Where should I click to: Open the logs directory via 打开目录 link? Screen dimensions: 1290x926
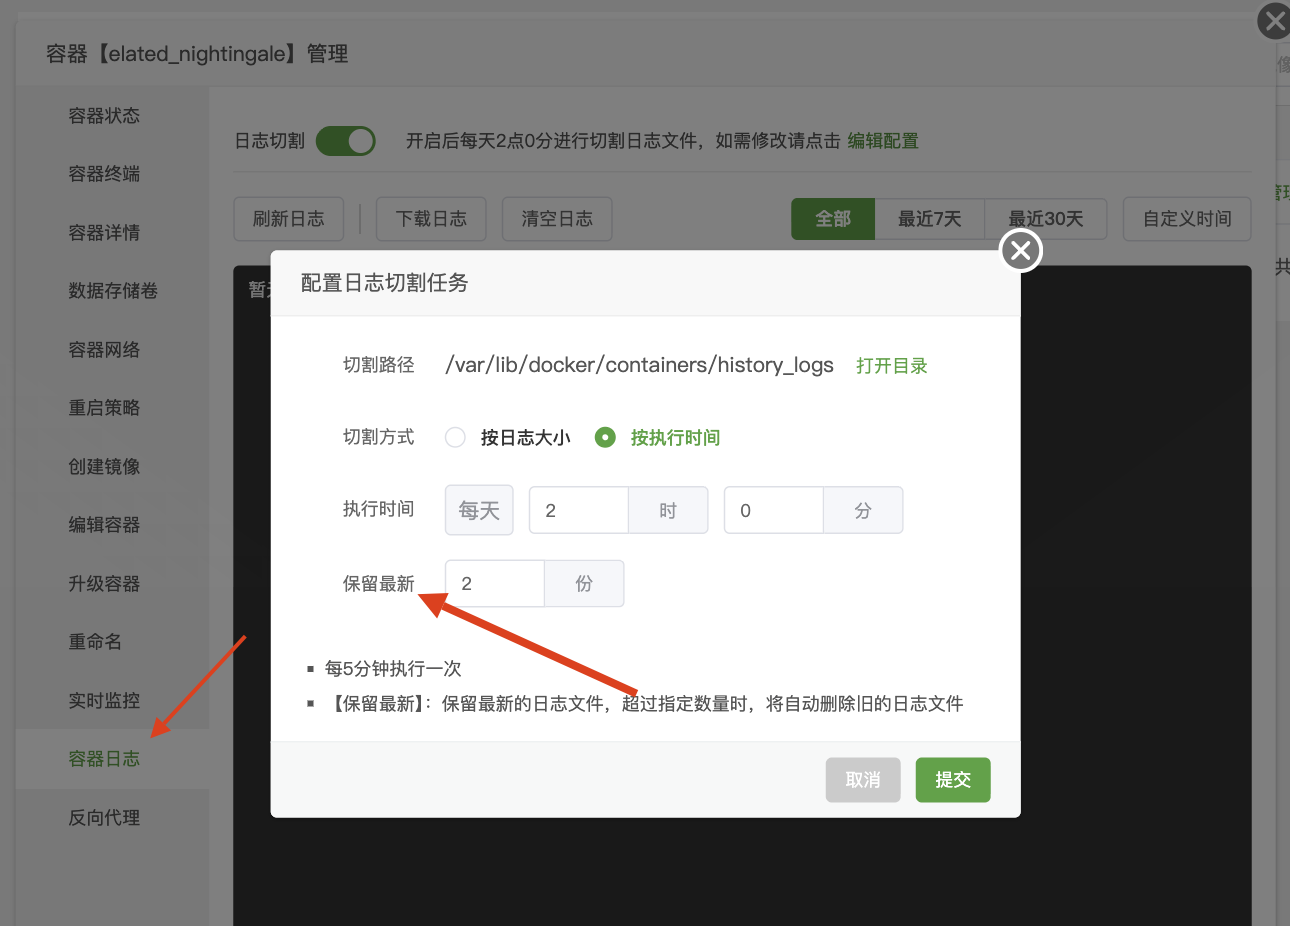click(891, 364)
